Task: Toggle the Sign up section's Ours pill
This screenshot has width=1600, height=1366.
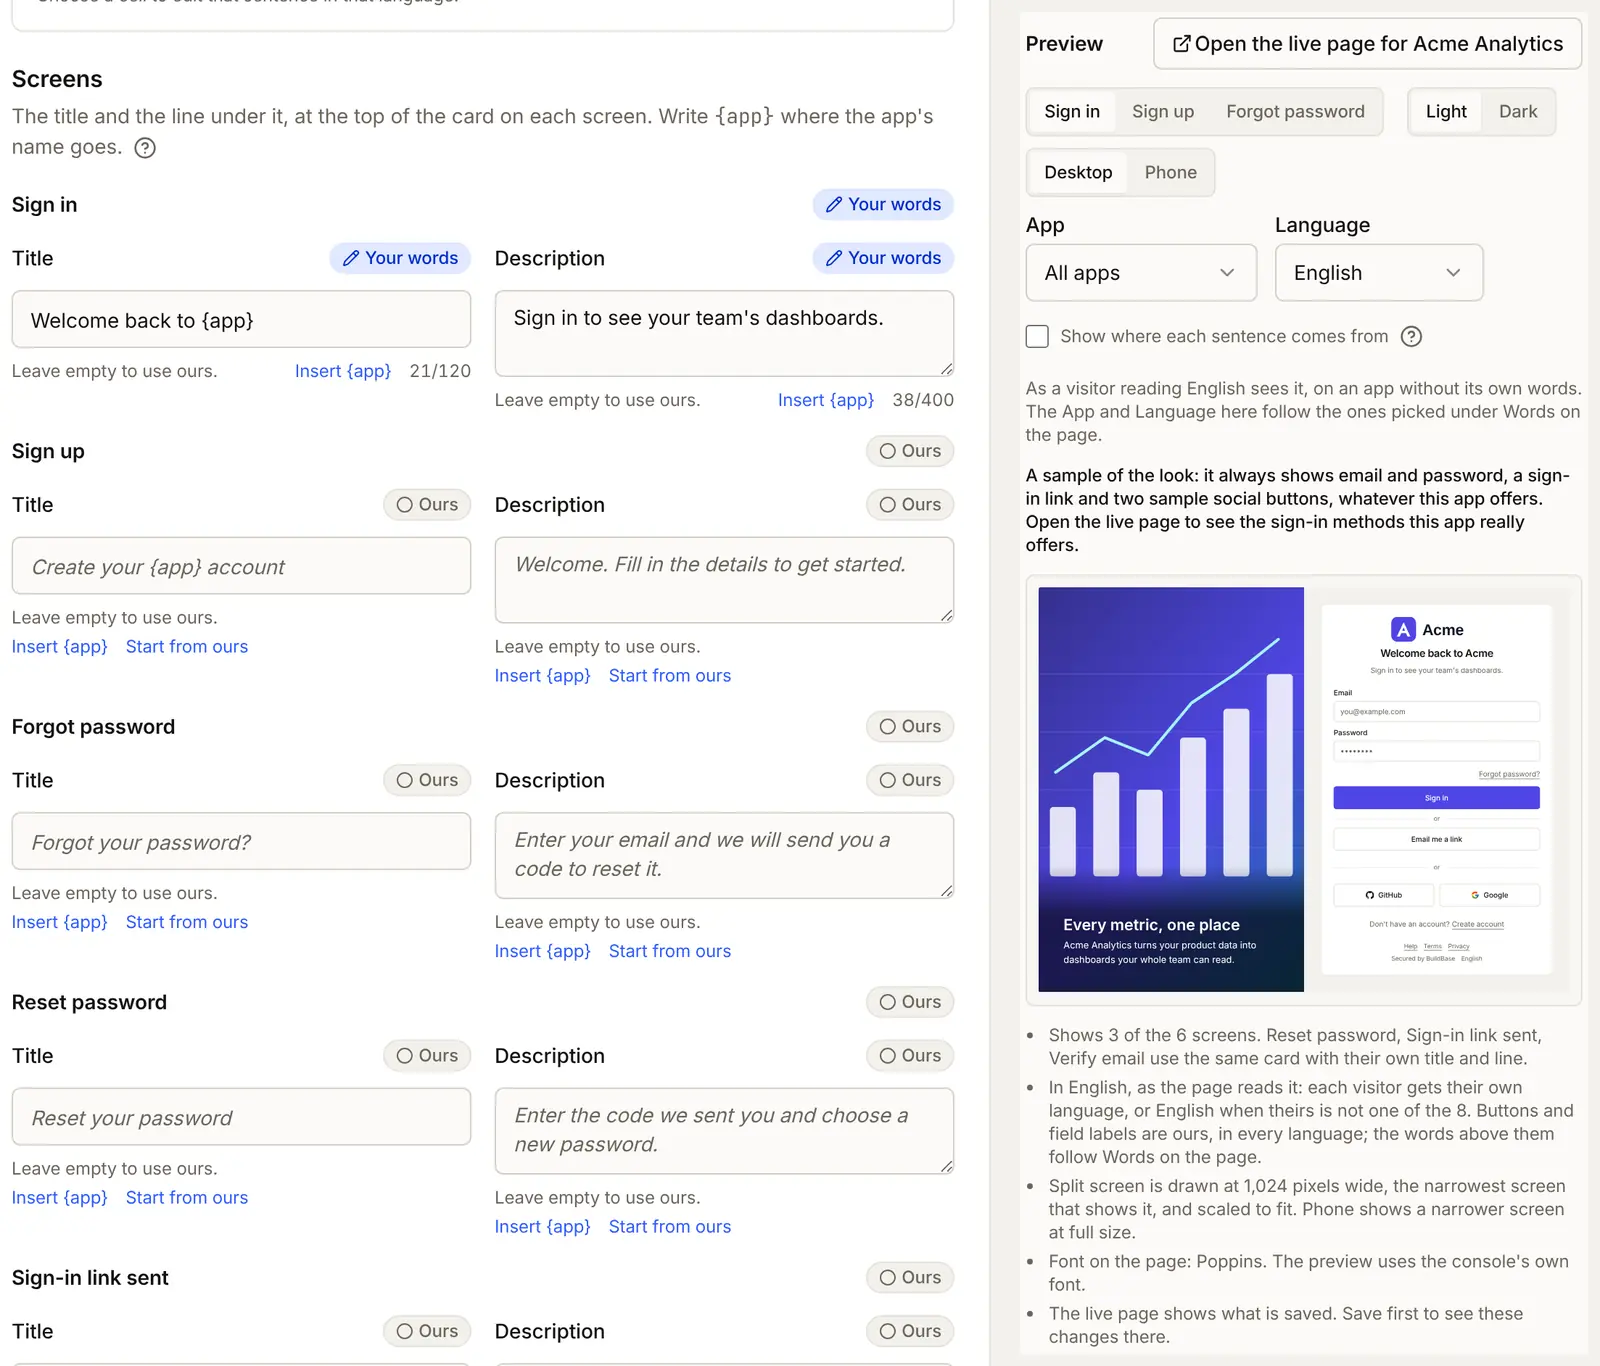Action: (x=910, y=451)
